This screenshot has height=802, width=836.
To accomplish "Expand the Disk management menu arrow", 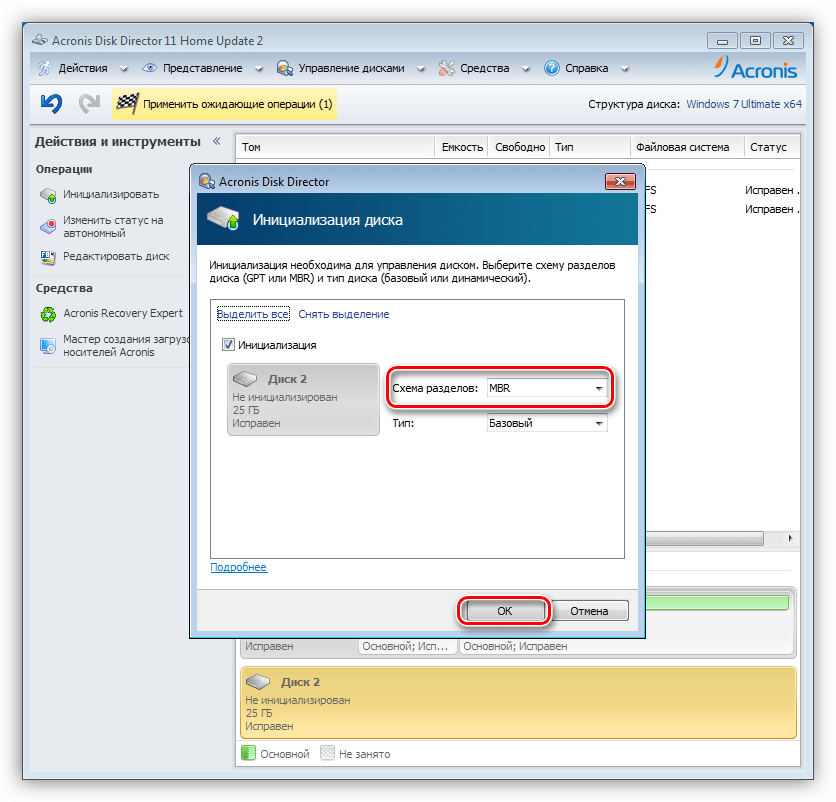I will (421, 69).
